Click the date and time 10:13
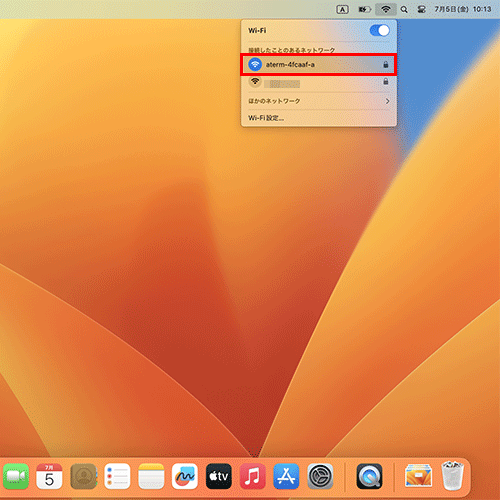500x500 pixels. 463,9
